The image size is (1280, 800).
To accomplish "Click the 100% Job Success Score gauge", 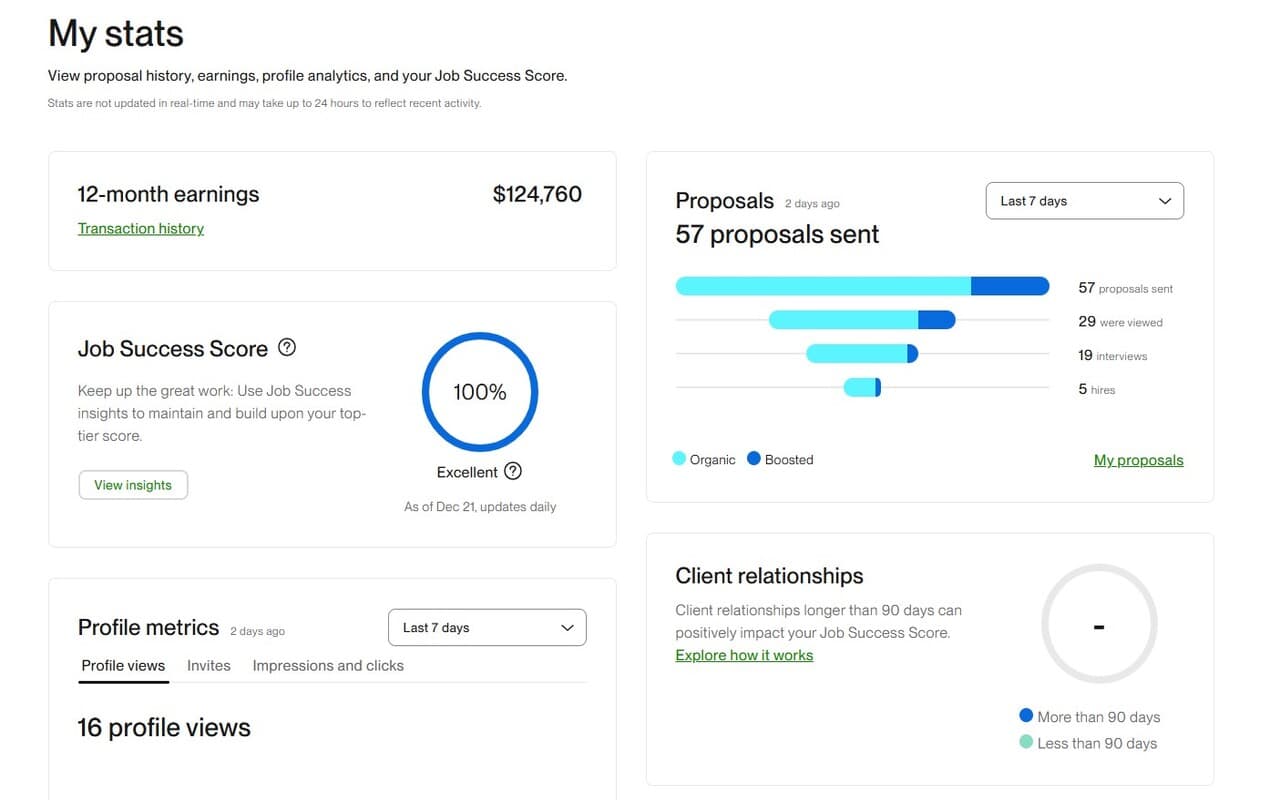I will pyautogui.click(x=479, y=392).
